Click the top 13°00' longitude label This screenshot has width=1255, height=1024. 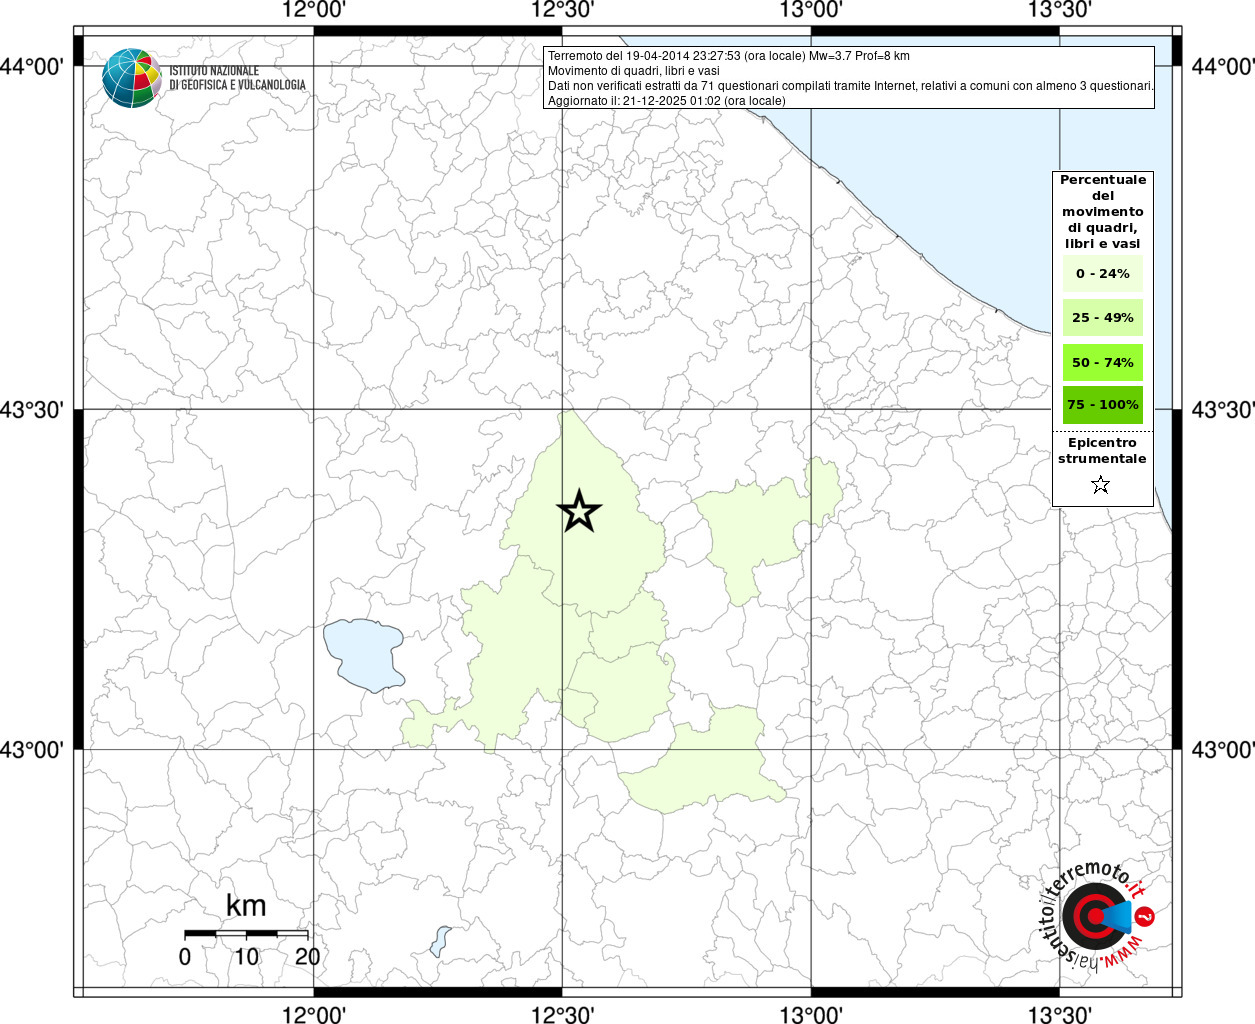tap(811, 10)
